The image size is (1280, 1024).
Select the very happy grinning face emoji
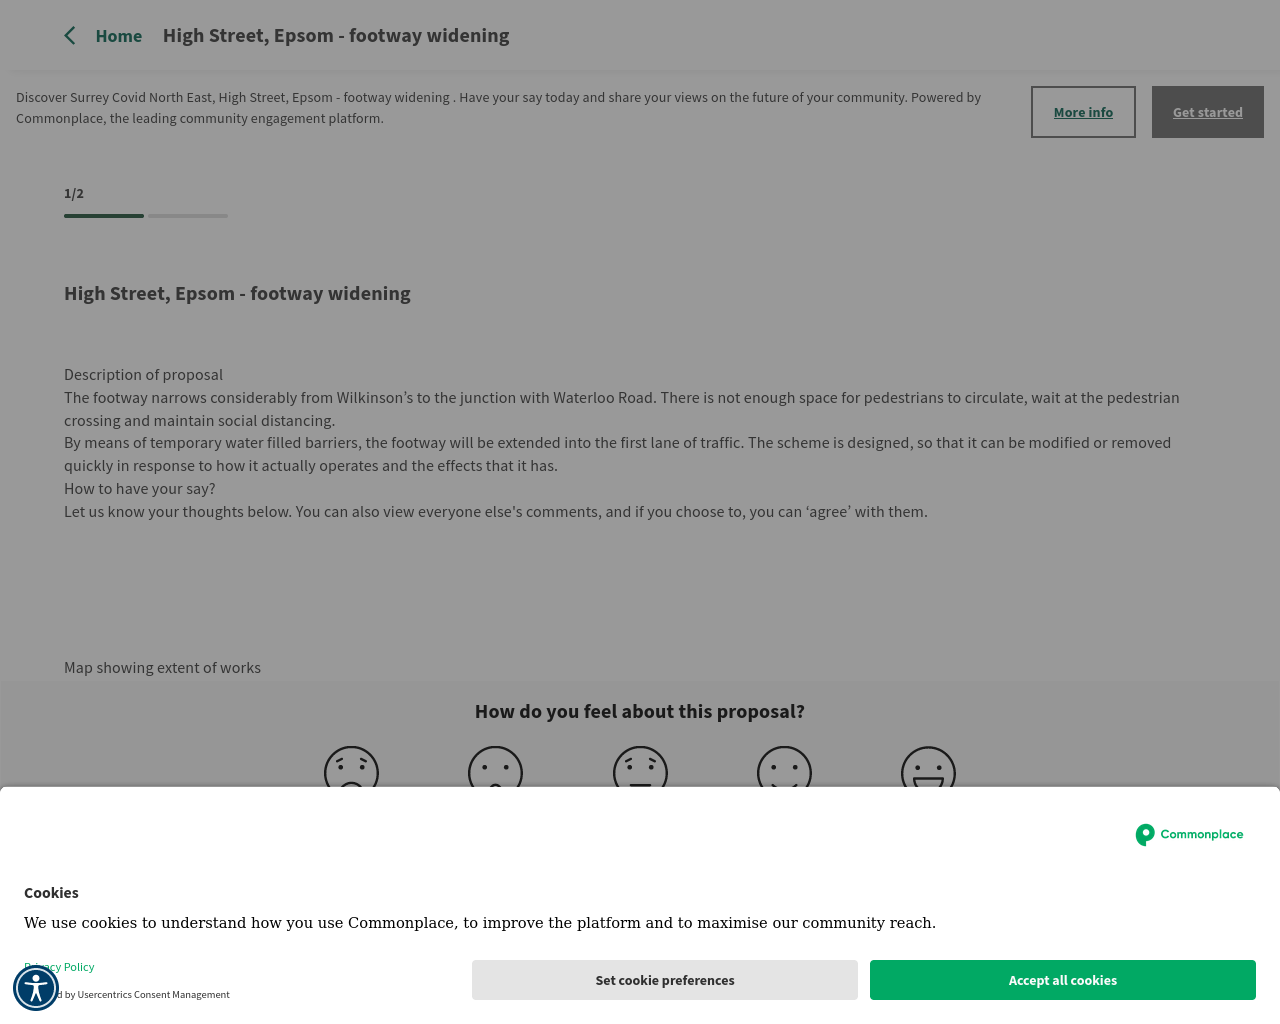click(x=928, y=767)
